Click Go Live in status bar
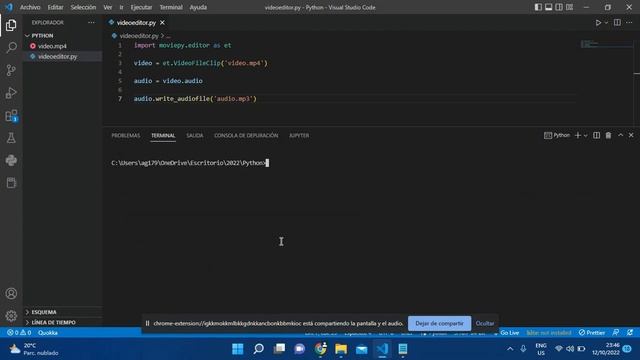The width and height of the screenshot is (640, 360). pyautogui.click(x=506, y=333)
